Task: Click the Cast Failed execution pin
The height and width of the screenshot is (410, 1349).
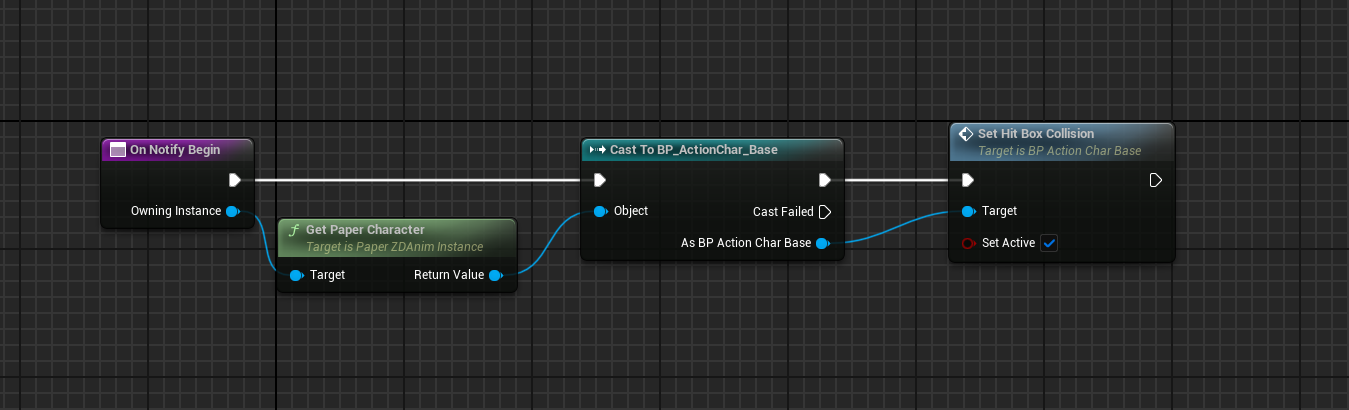Action: [x=825, y=212]
